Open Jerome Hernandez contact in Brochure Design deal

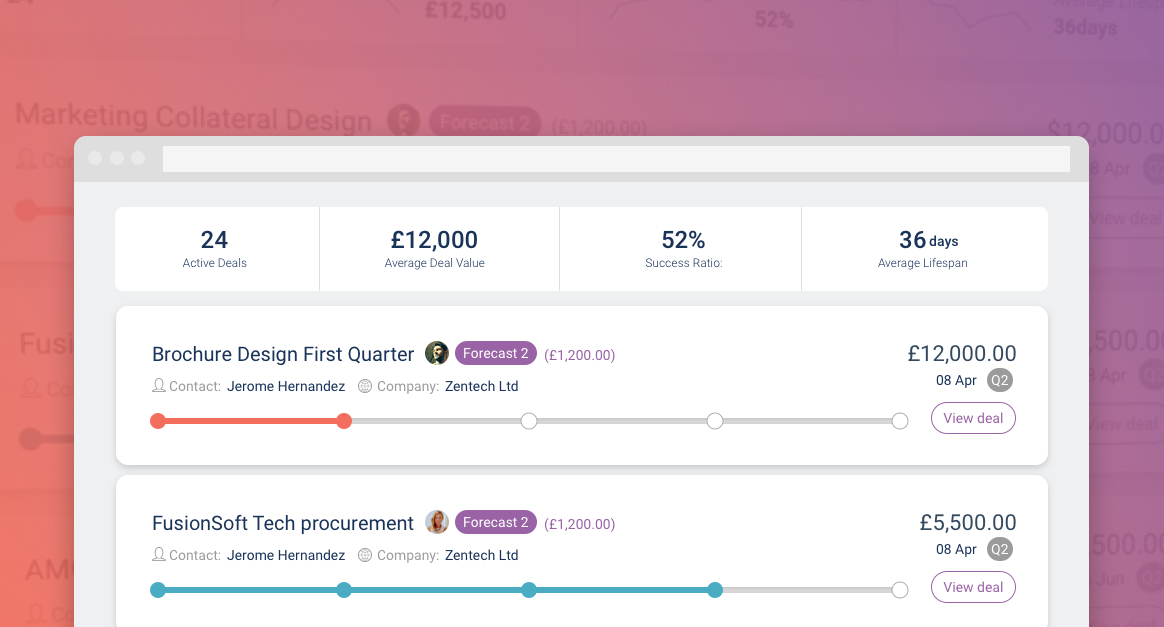pyautogui.click(x=286, y=386)
